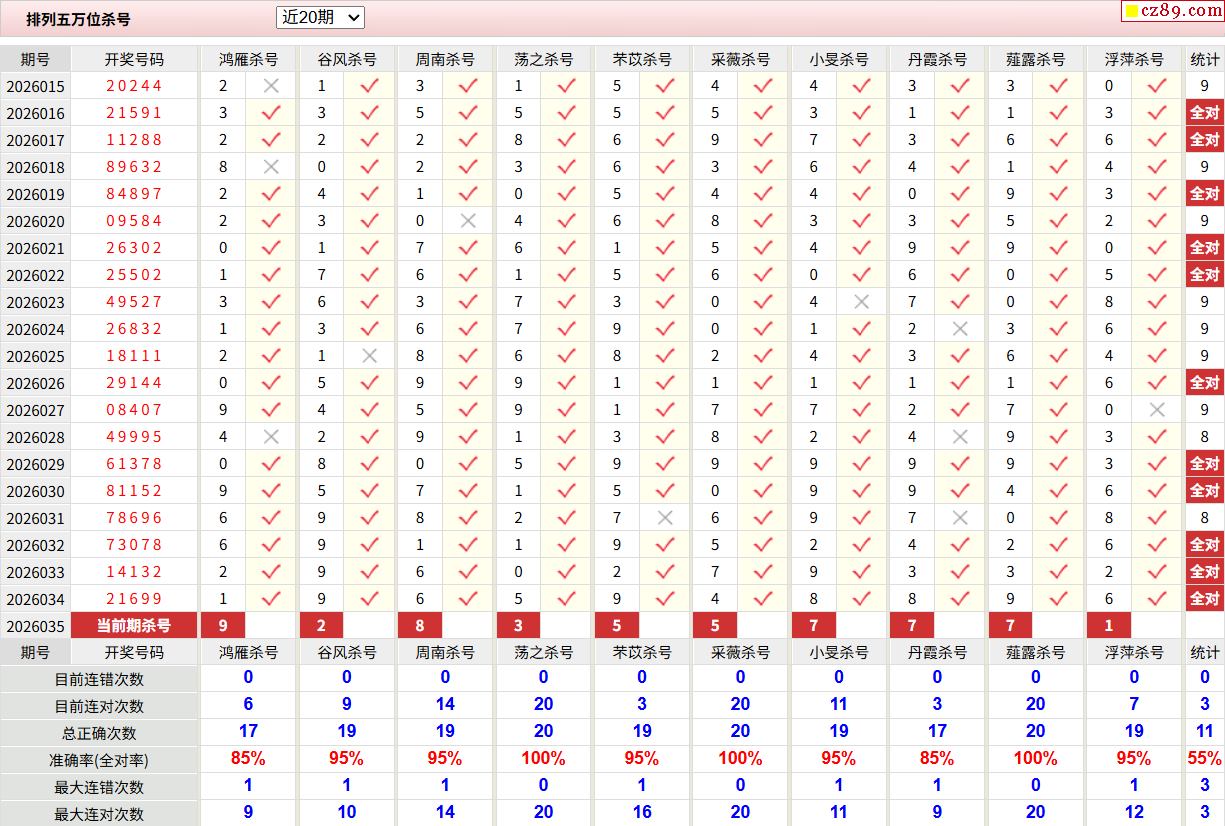Click the 当前期杀号 label in row 2026035
The image size is (1225, 826).
coord(134,626)
